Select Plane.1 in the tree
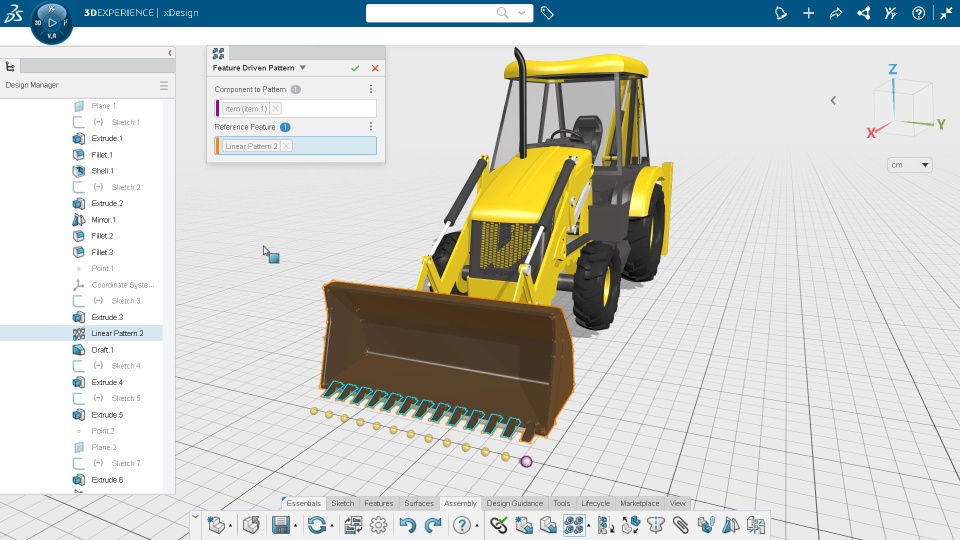This screenshot has width=960, height=540. click(x=103, y=106)
